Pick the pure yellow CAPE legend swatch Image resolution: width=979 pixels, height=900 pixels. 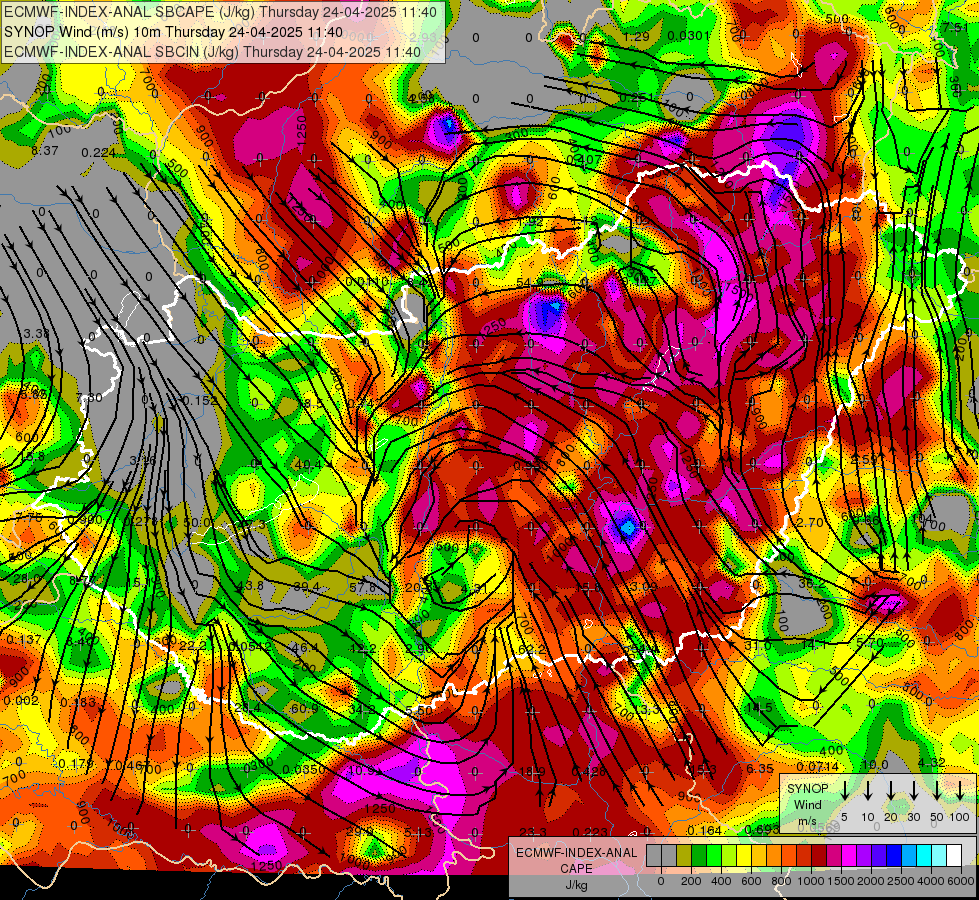pos(744,856)
